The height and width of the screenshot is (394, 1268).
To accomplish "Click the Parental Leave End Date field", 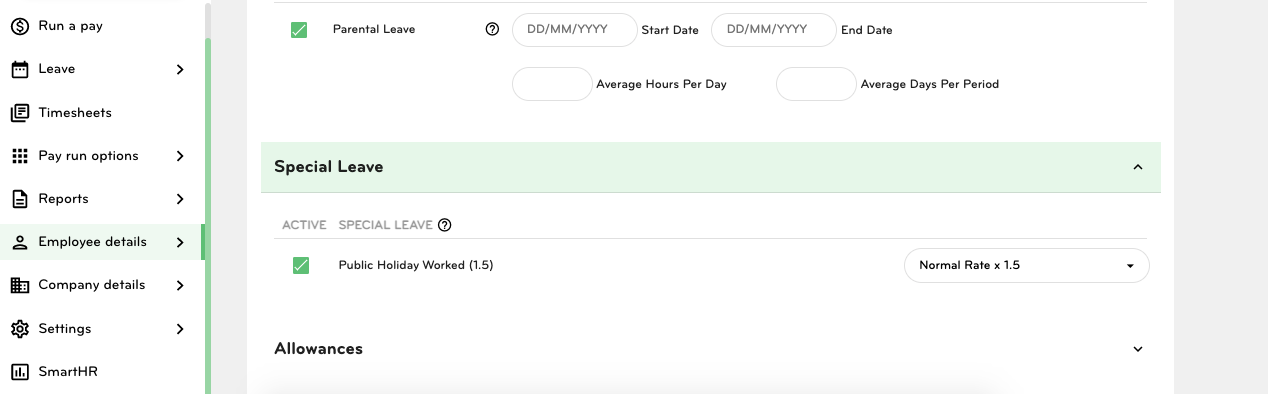I will [x=774, y=30].
